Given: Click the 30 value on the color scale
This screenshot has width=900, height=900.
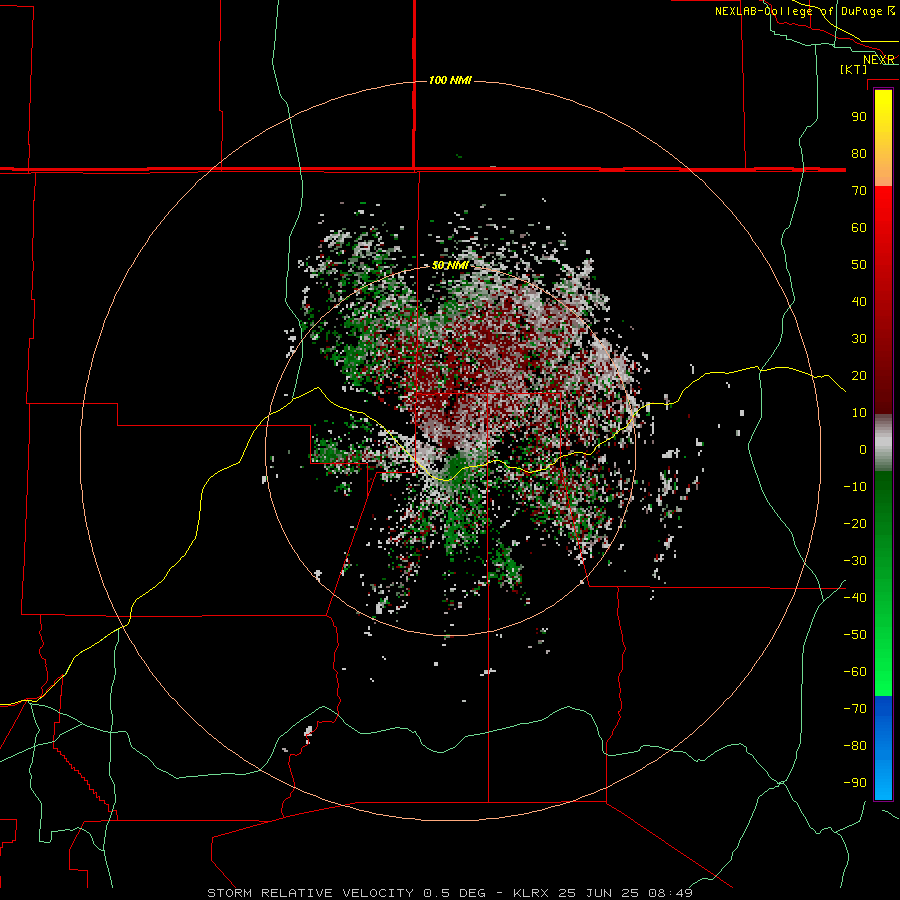Looking at the screenshot, I should pos(859,339).
